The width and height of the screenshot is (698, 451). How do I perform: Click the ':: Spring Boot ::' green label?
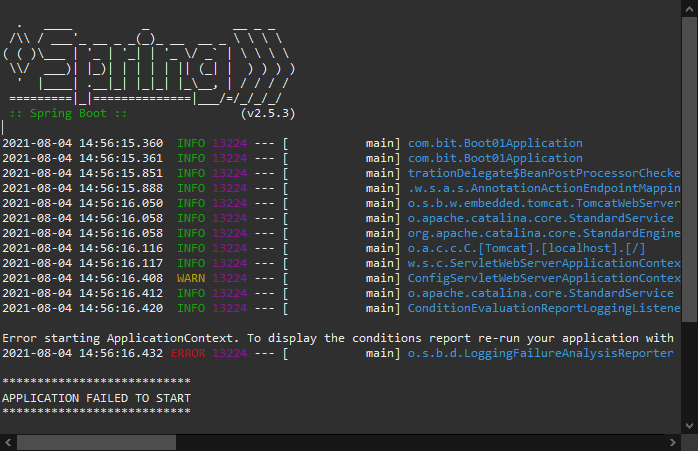tap(68, 114)
